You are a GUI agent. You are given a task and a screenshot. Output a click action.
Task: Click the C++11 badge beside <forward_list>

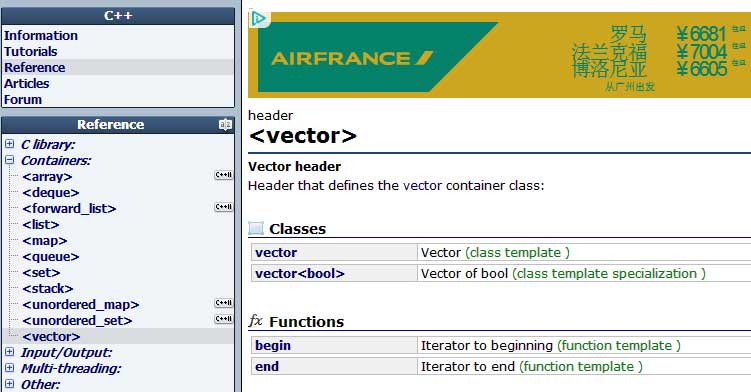coord(223,207)
